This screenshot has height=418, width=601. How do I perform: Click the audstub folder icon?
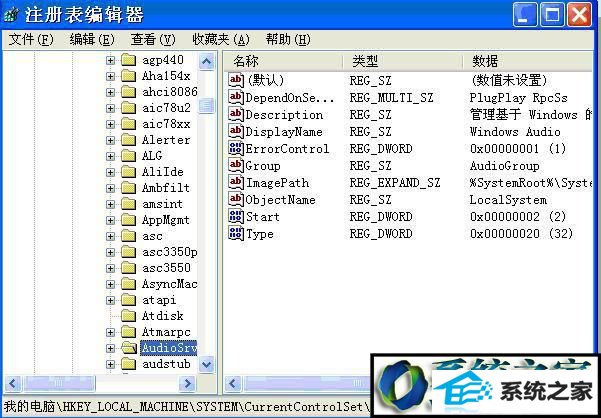[128, 364]
